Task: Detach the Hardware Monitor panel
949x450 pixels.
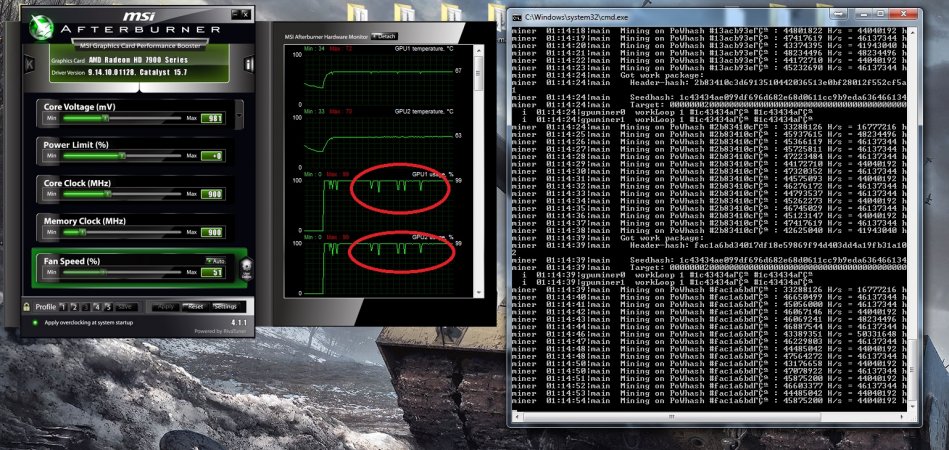Action: click(x=384, y=37)
